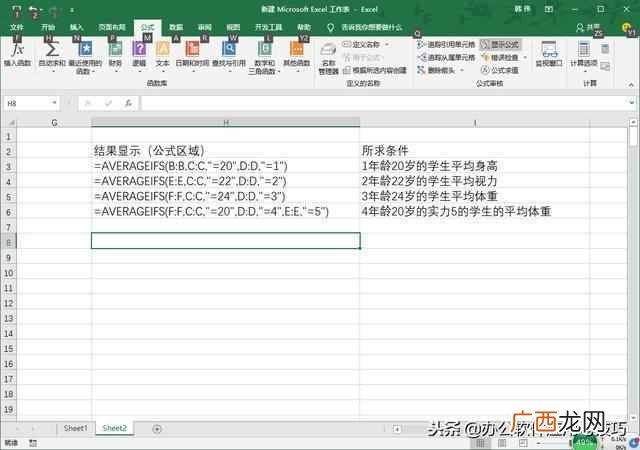Click the formula bar input area
The height and width of the screenshot is (450, 640).
[384, 104]
